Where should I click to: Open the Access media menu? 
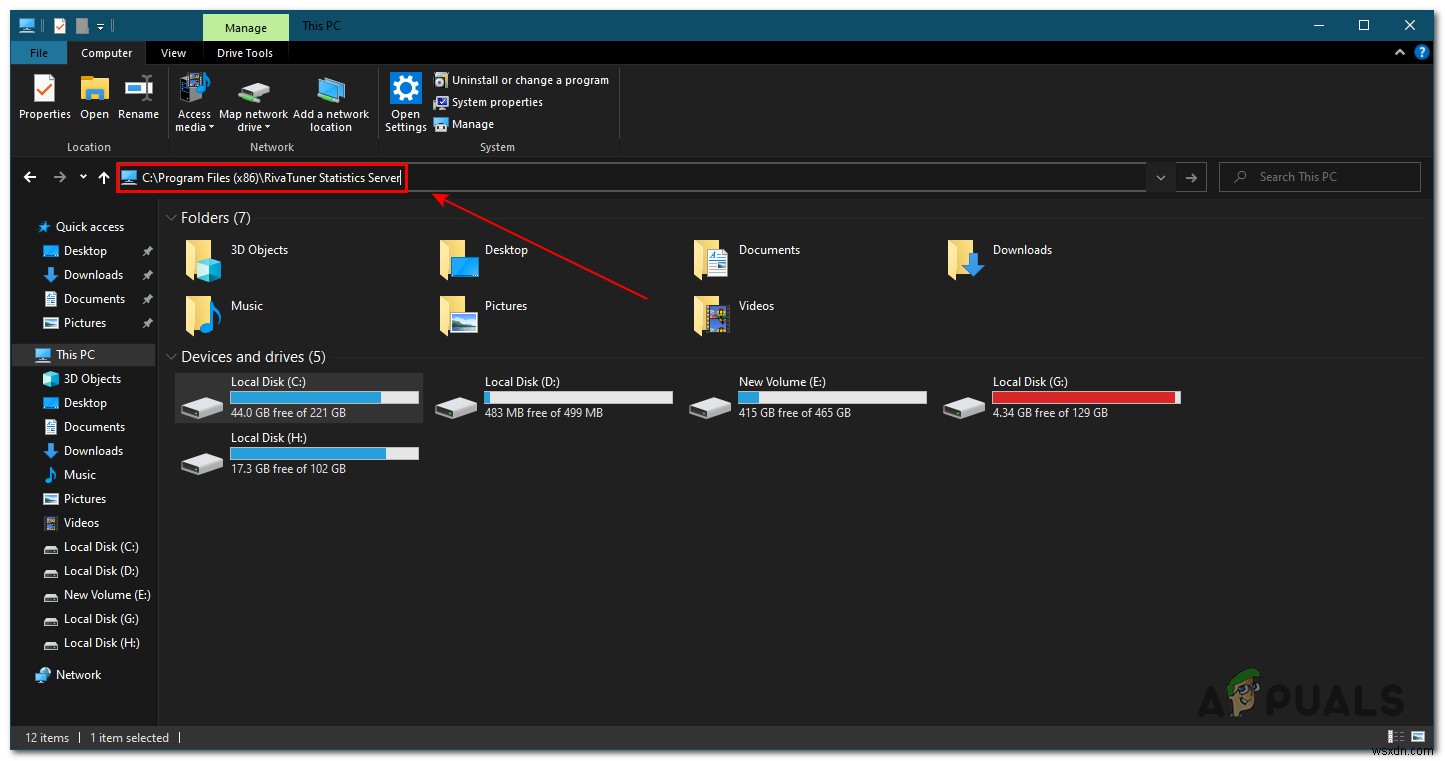coord(194,104)
